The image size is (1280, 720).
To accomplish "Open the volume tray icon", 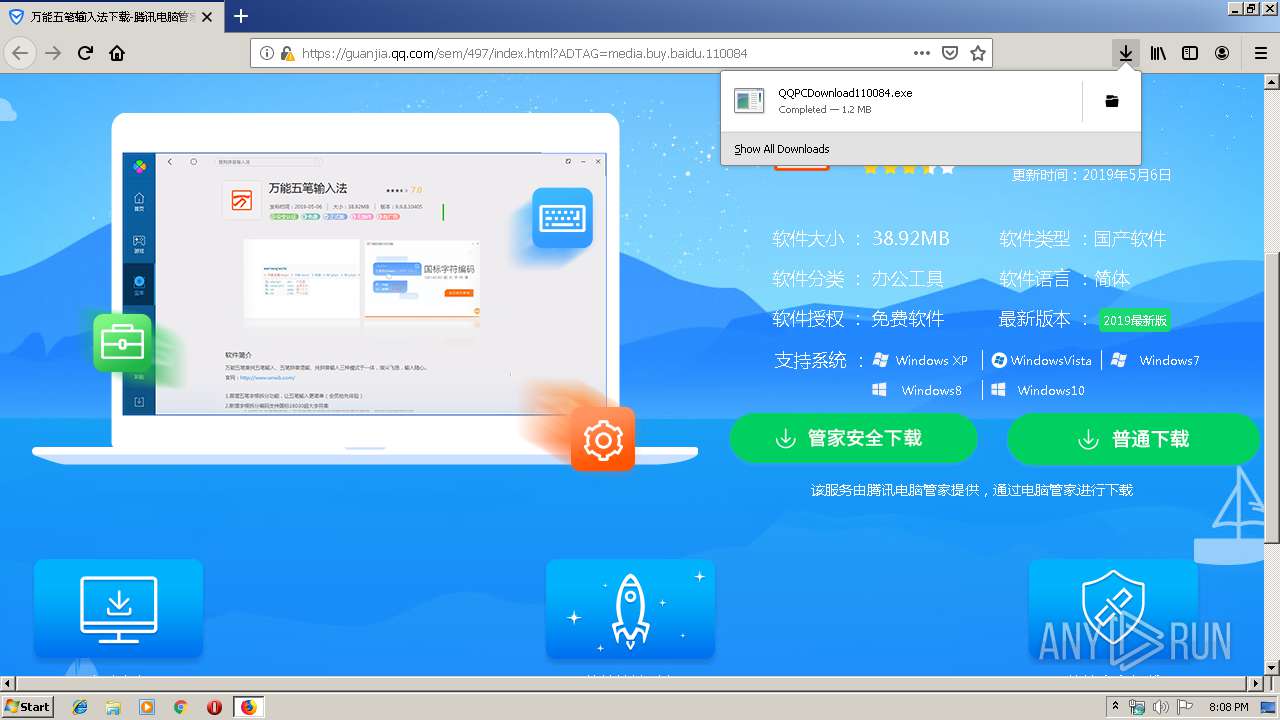I will tap(1160, 707).
